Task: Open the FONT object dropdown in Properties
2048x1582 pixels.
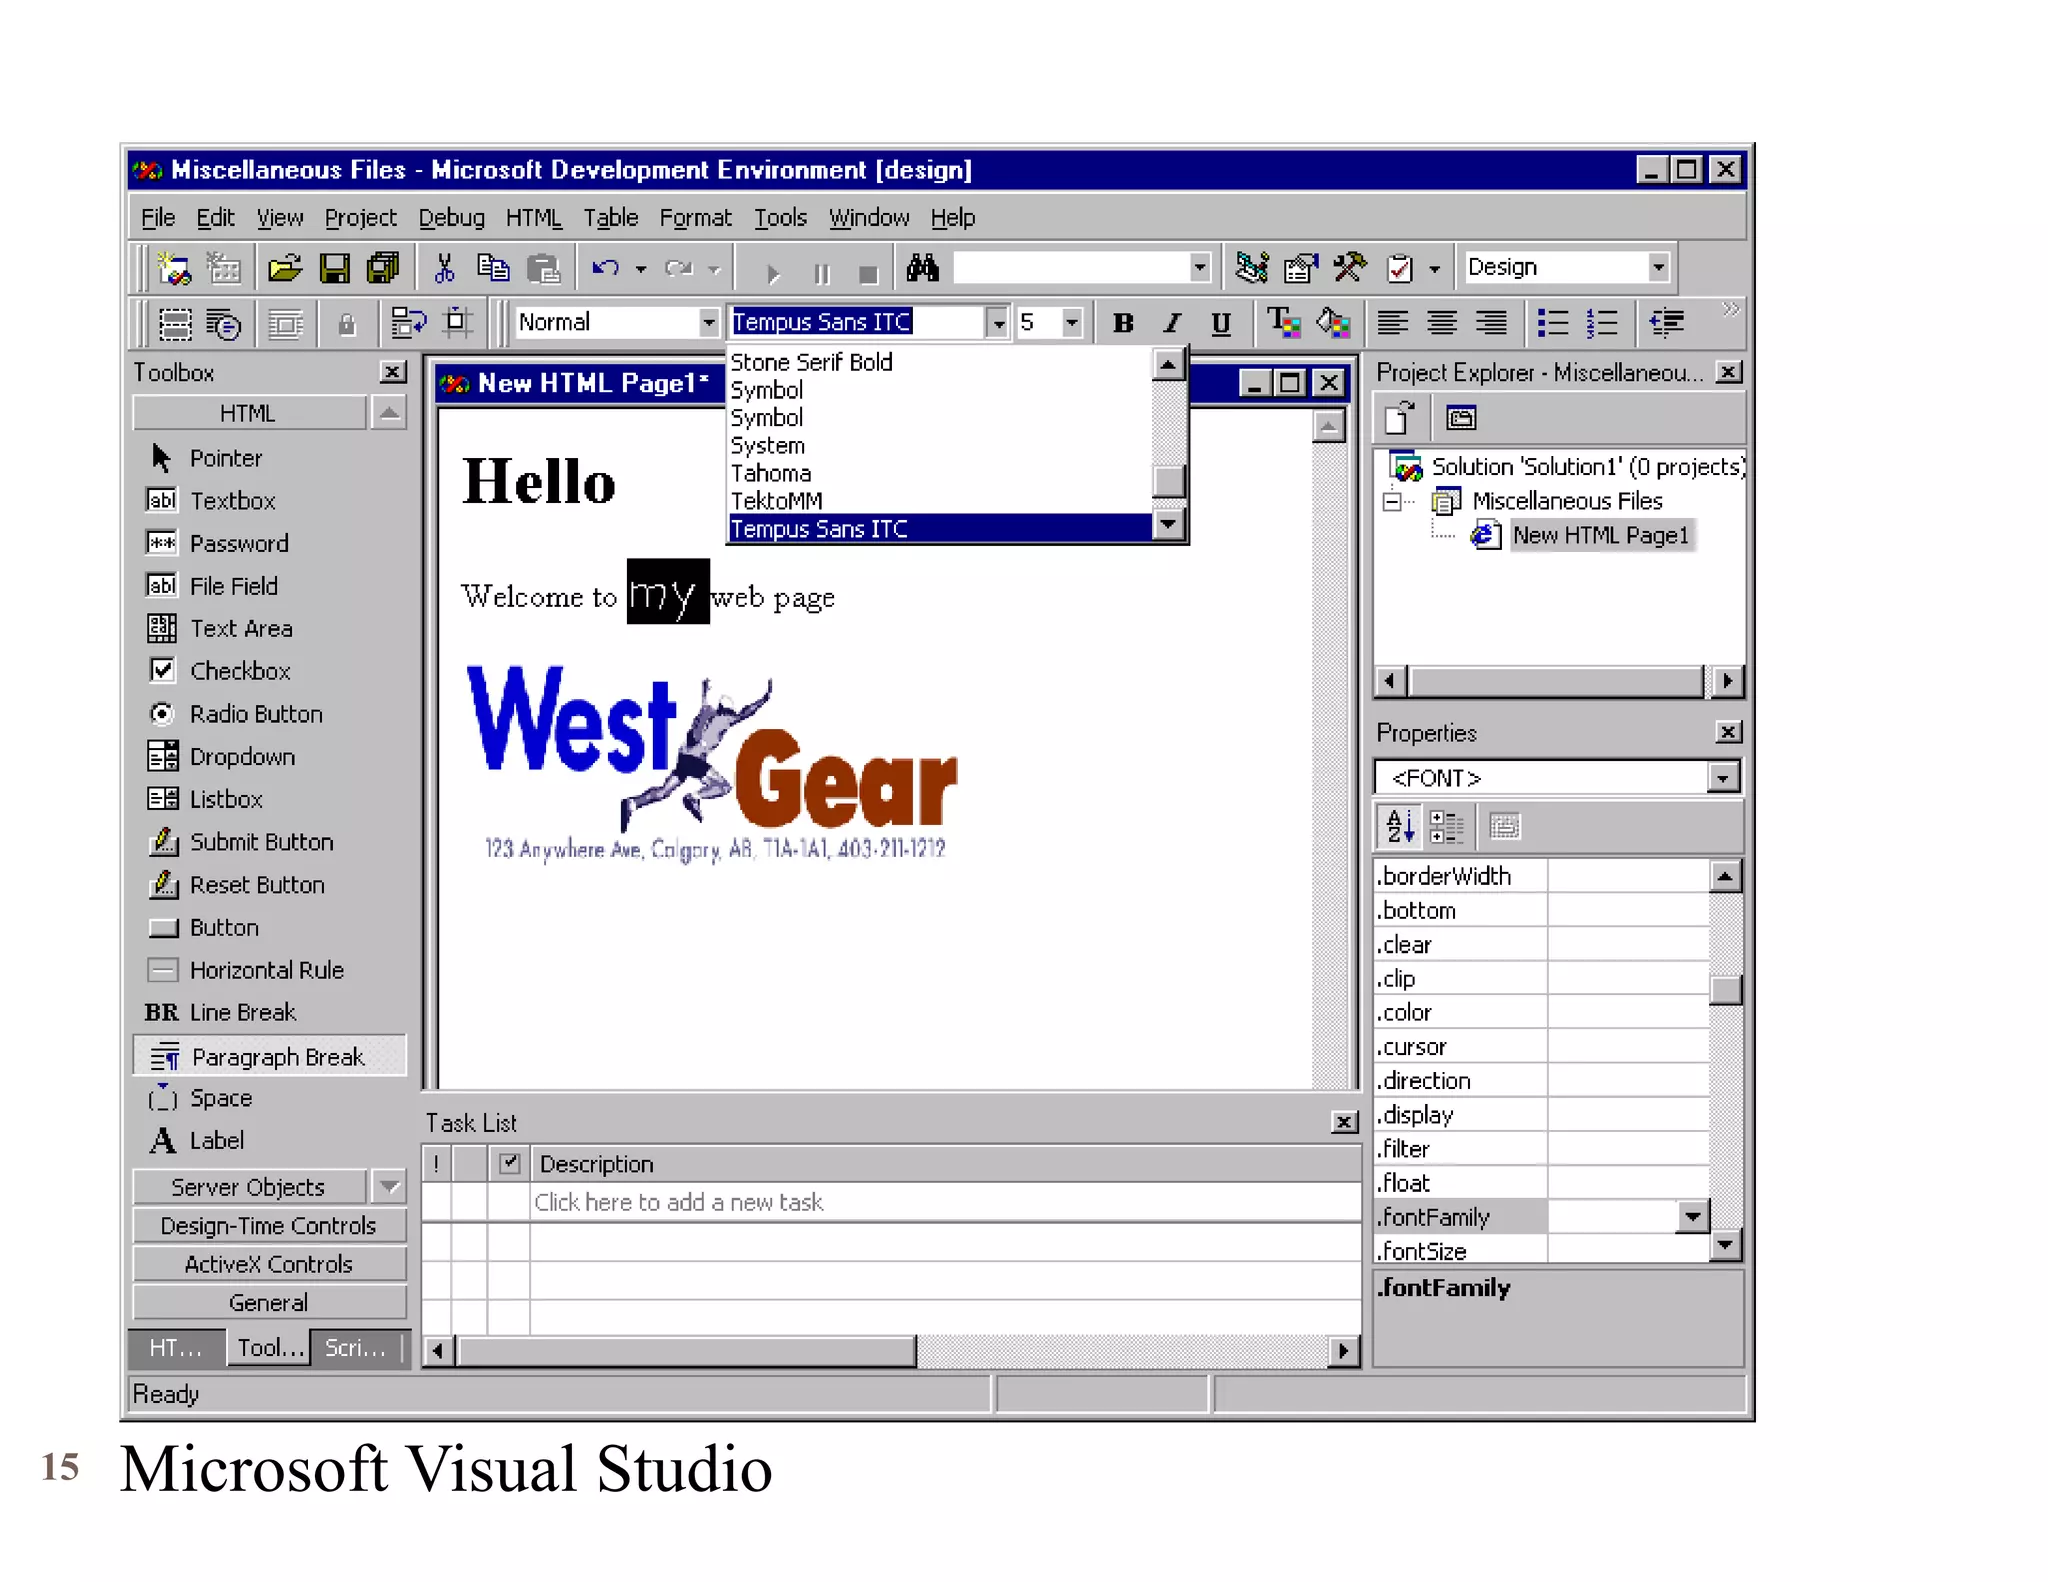Action: click(x=1722, y=778)
